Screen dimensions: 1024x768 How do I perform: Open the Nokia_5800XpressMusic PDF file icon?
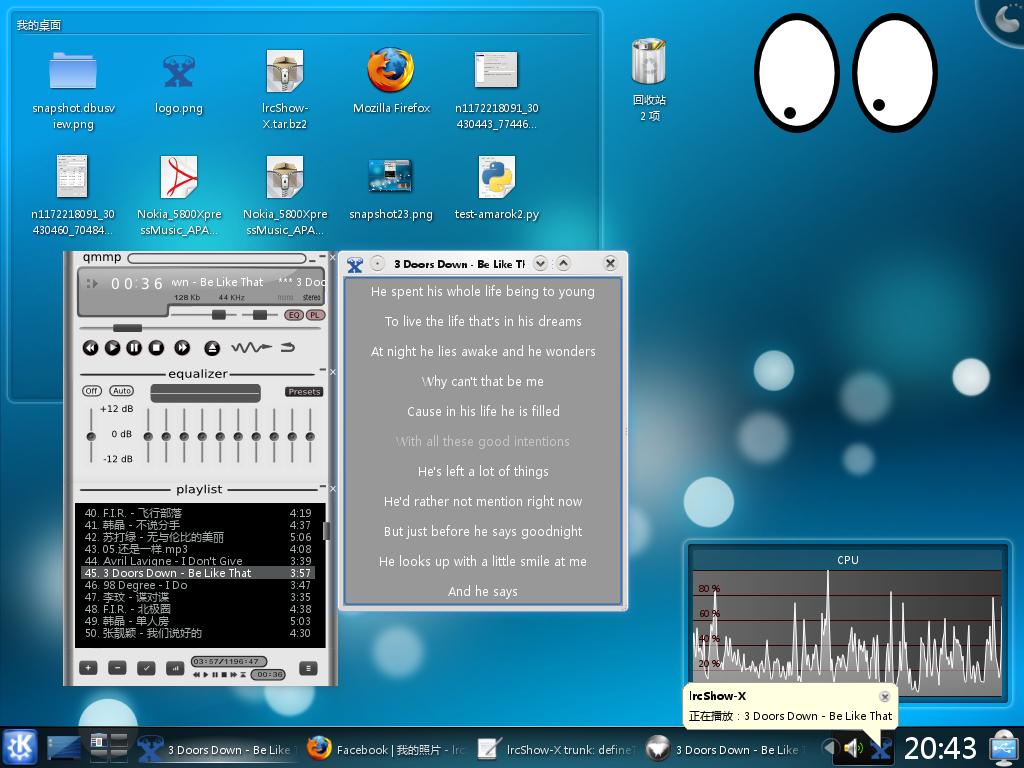coord(179,176)
